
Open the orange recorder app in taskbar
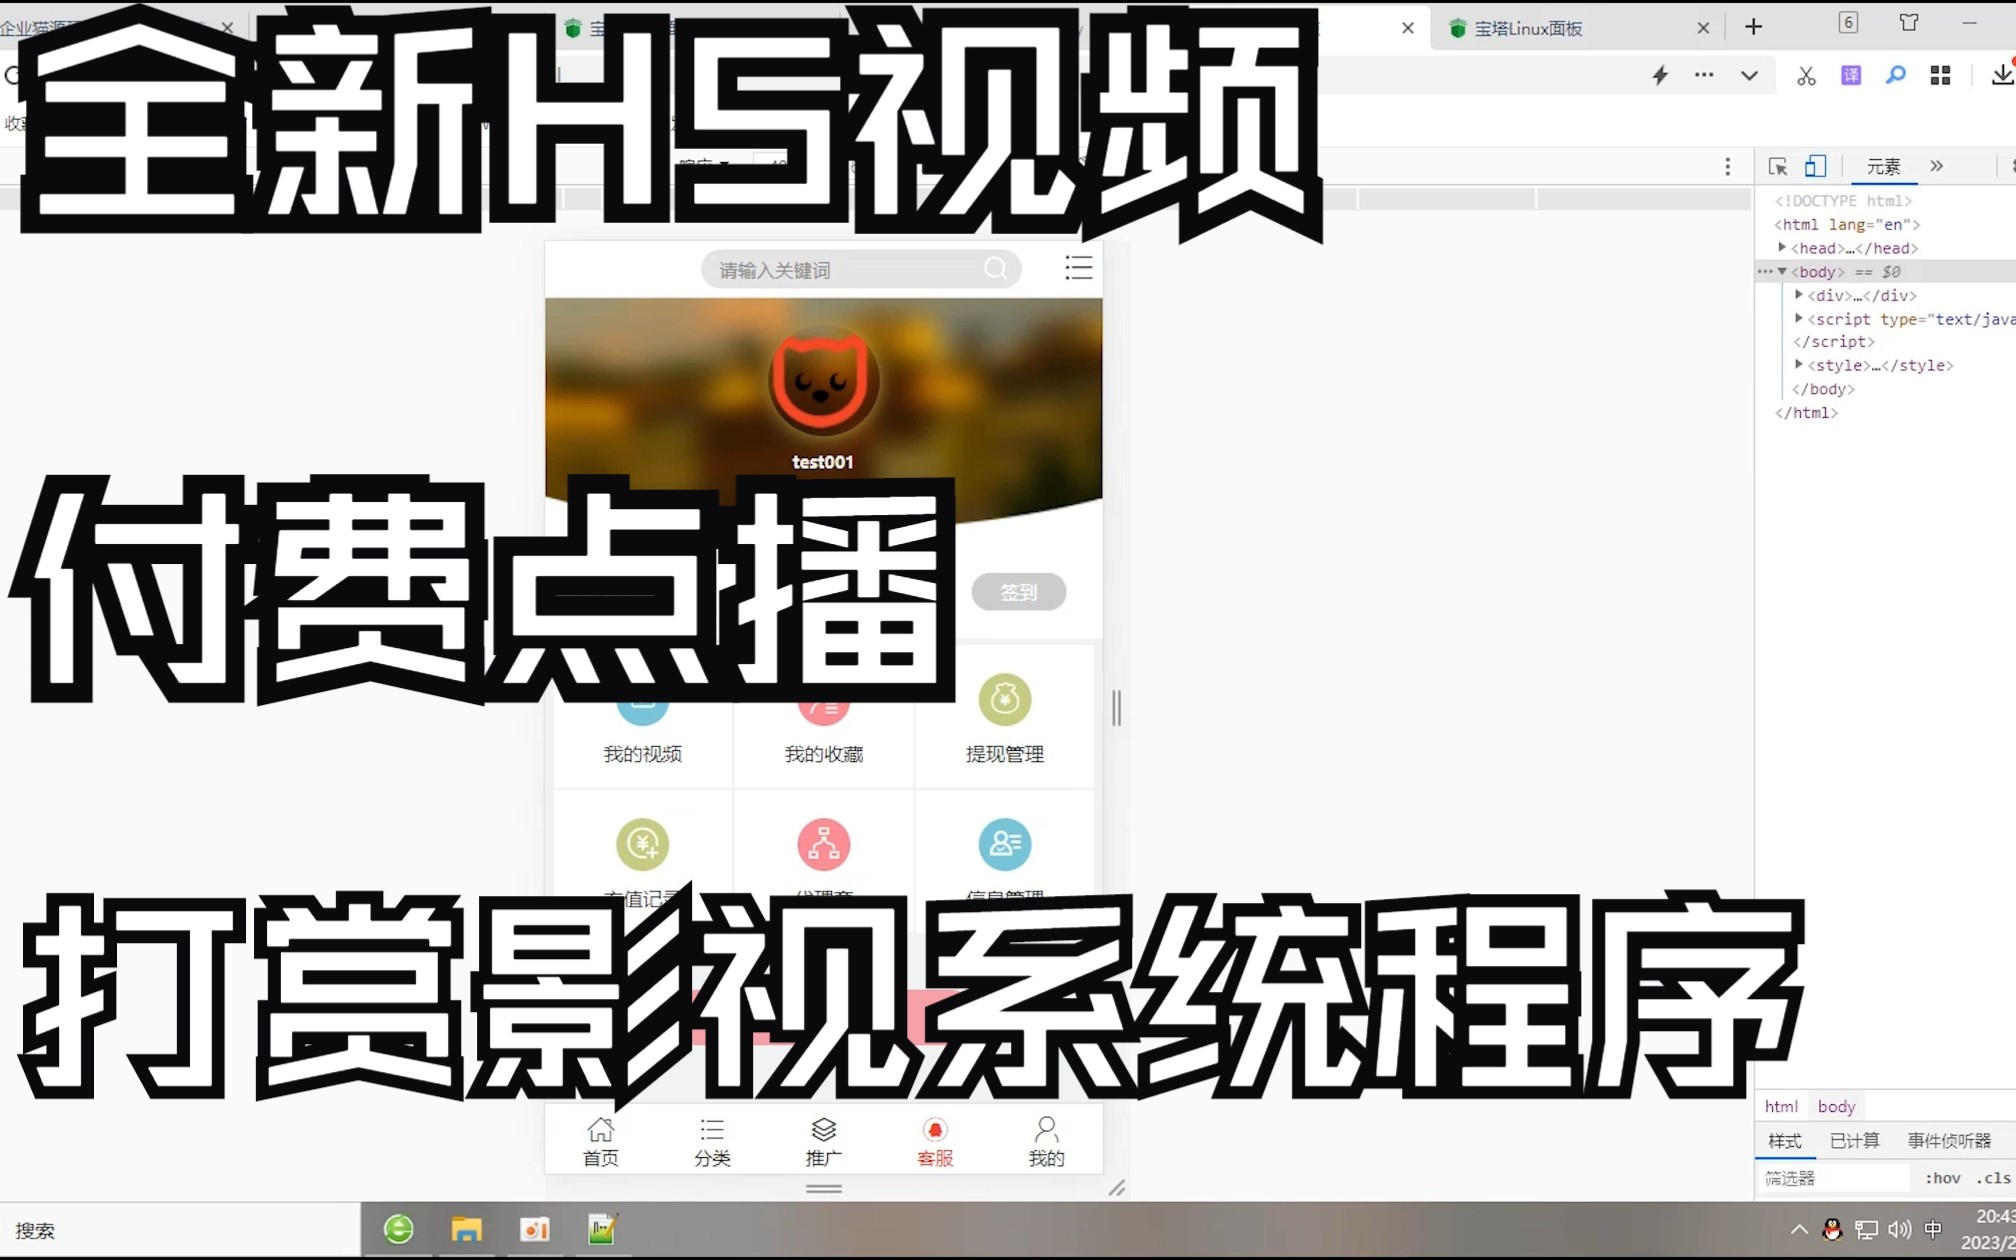[x=535, y=1229]
